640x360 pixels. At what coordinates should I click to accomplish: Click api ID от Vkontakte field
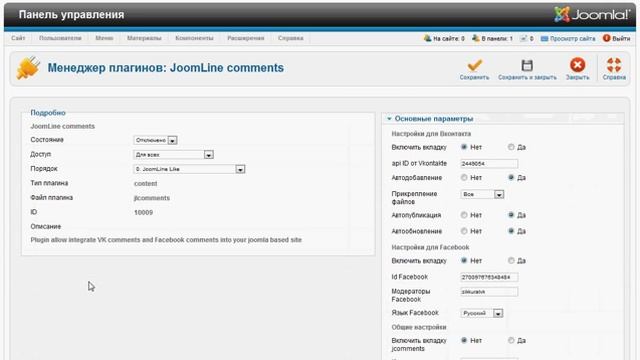489,164
